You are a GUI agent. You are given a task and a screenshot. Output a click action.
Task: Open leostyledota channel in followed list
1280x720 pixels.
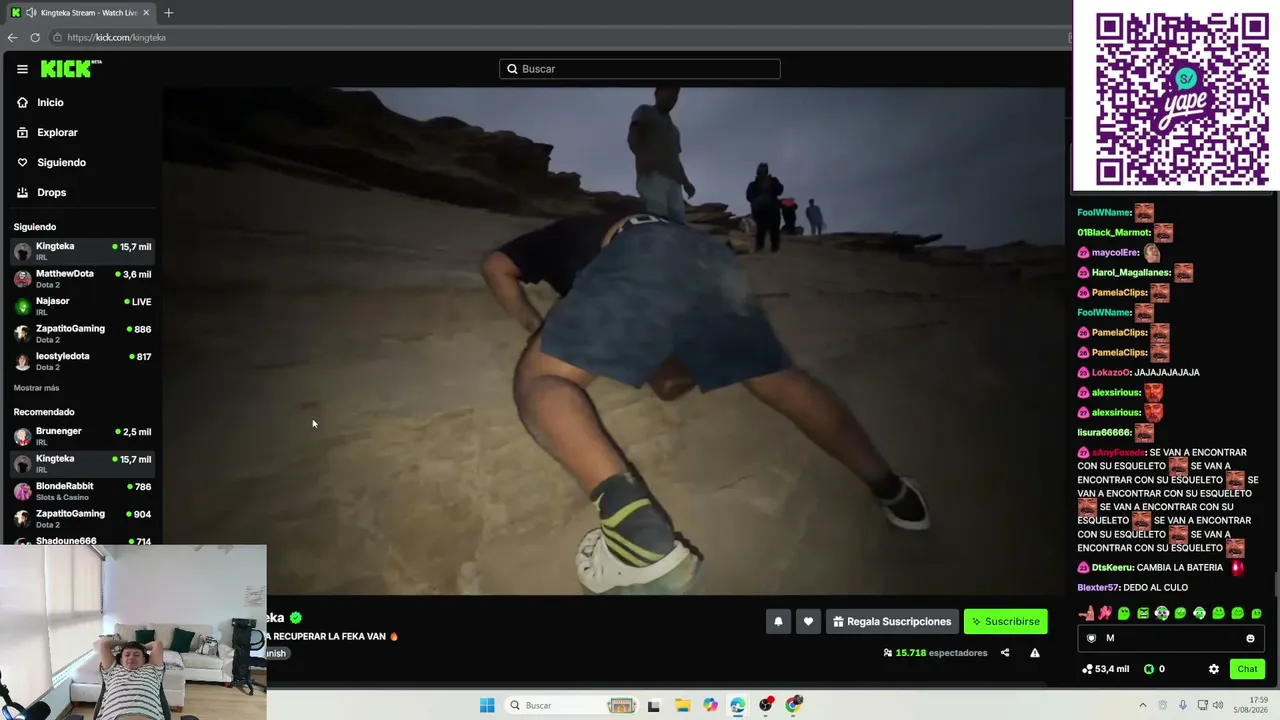(83, 360)
